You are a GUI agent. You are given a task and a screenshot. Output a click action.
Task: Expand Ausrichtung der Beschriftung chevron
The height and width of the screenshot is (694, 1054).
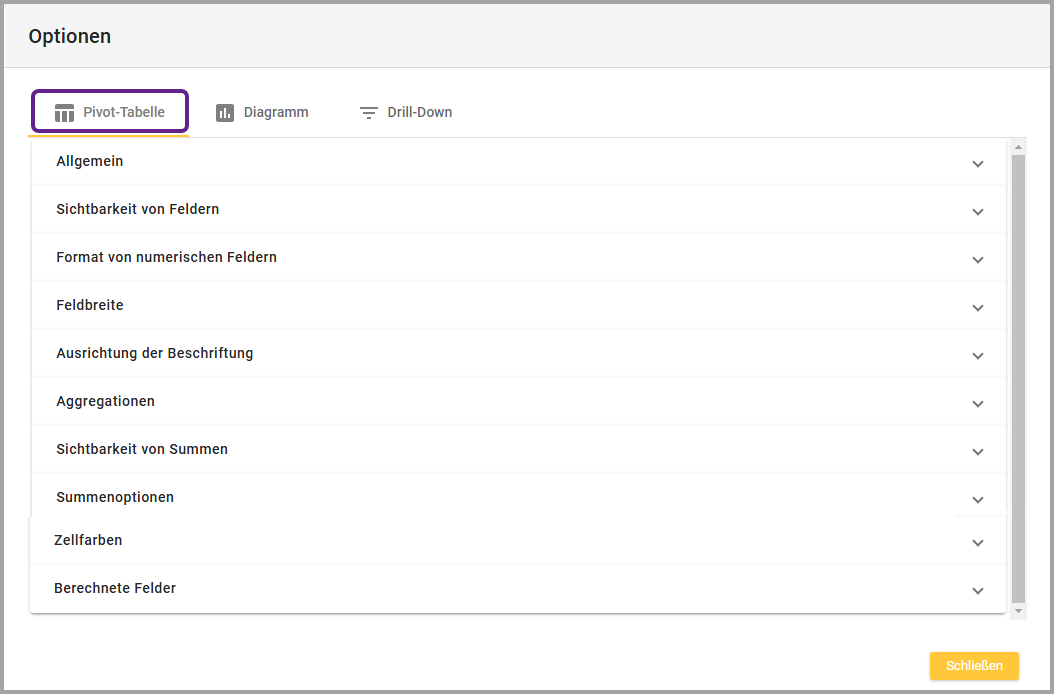coord(977,356)
